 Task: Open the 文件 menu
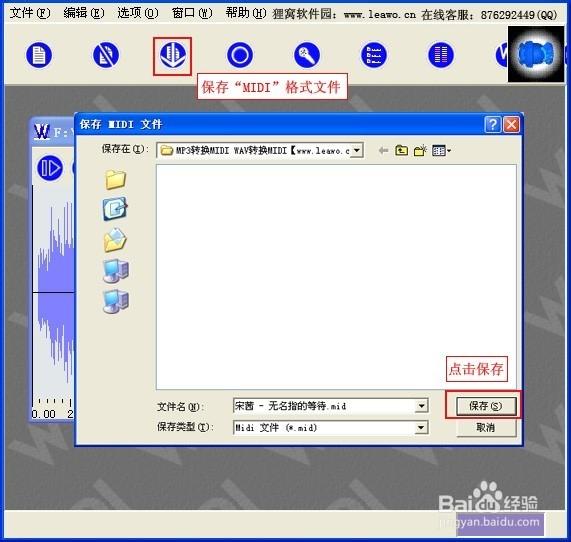coord(30,13)
